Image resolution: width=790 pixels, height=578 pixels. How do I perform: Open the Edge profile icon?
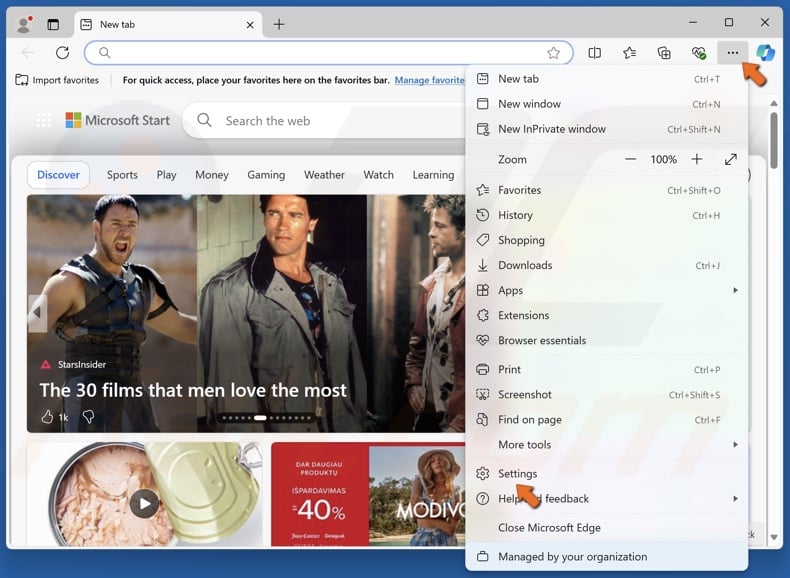[24, 24]
